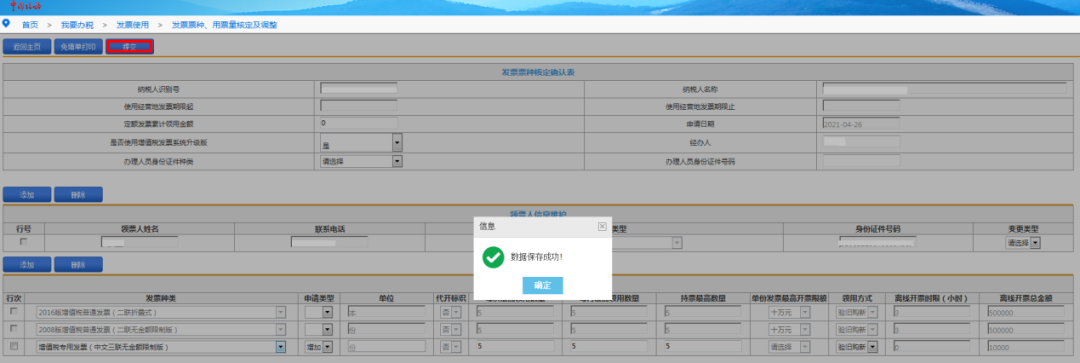Open the 是否使用增值税发票系统升级版 dropdown
1080x363 pixels.
coord(362,143)
